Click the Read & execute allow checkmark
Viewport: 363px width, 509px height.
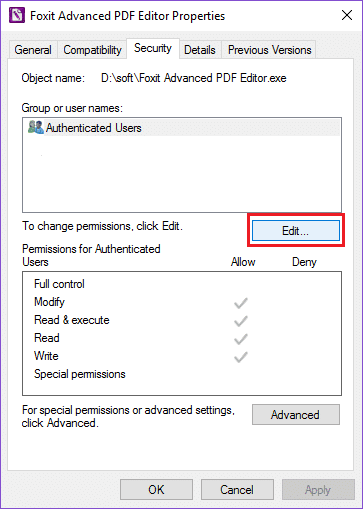pos(241,321)
